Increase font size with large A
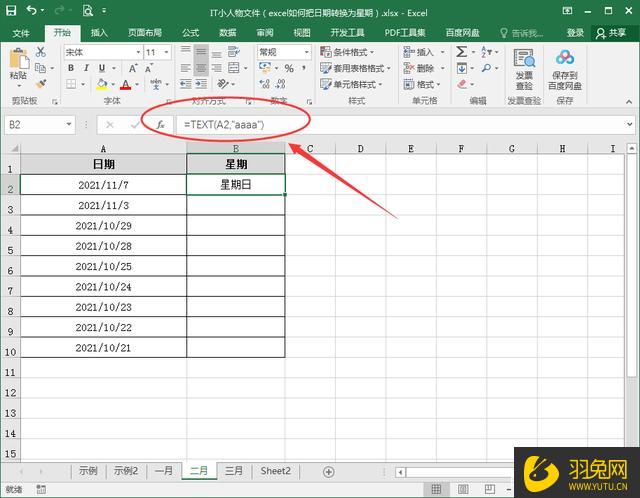The height and width of the screenshot is (498, 640). (x=133, y=68)
